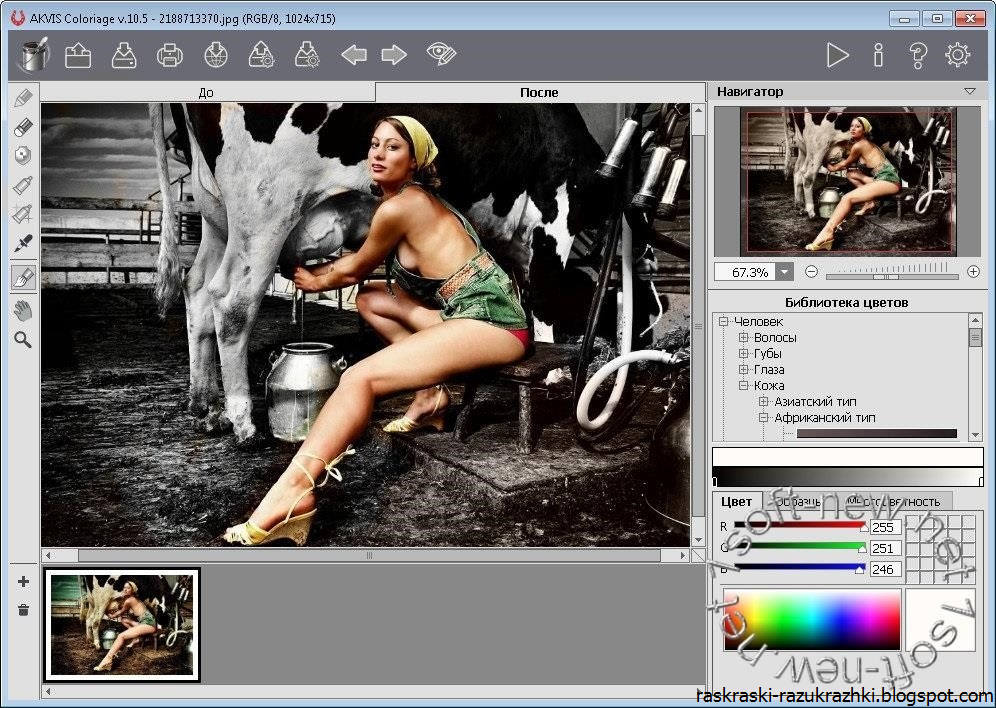Select the Eyedropper tool

[23, 243]
